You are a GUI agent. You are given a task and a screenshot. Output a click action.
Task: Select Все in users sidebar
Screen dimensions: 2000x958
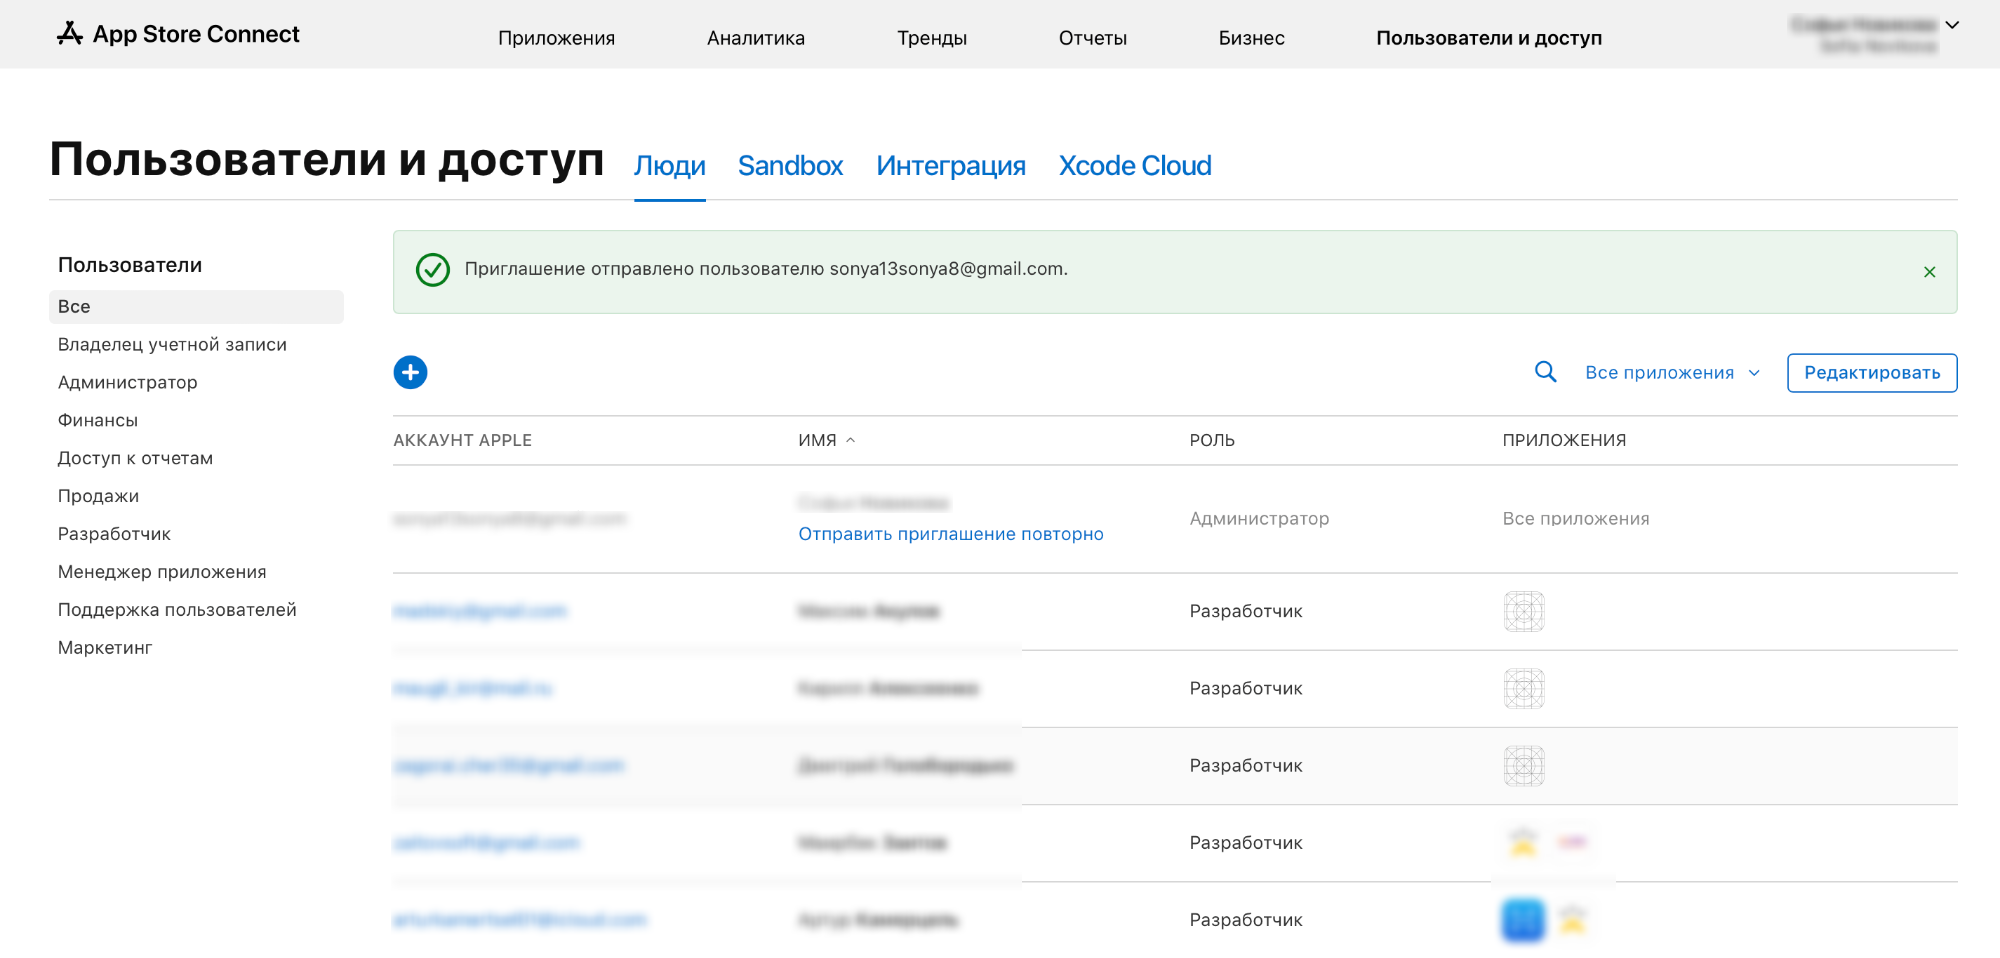pyautogui.click(x=196, y=307)
